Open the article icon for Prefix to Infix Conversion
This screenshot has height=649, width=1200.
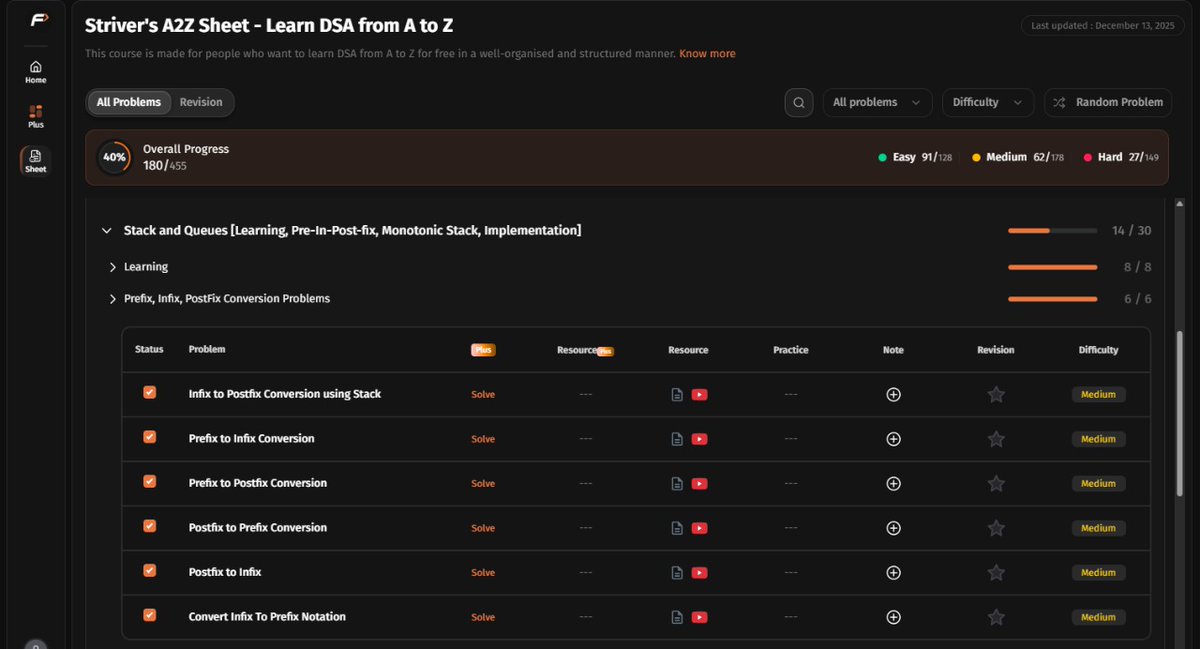[677, 439]
